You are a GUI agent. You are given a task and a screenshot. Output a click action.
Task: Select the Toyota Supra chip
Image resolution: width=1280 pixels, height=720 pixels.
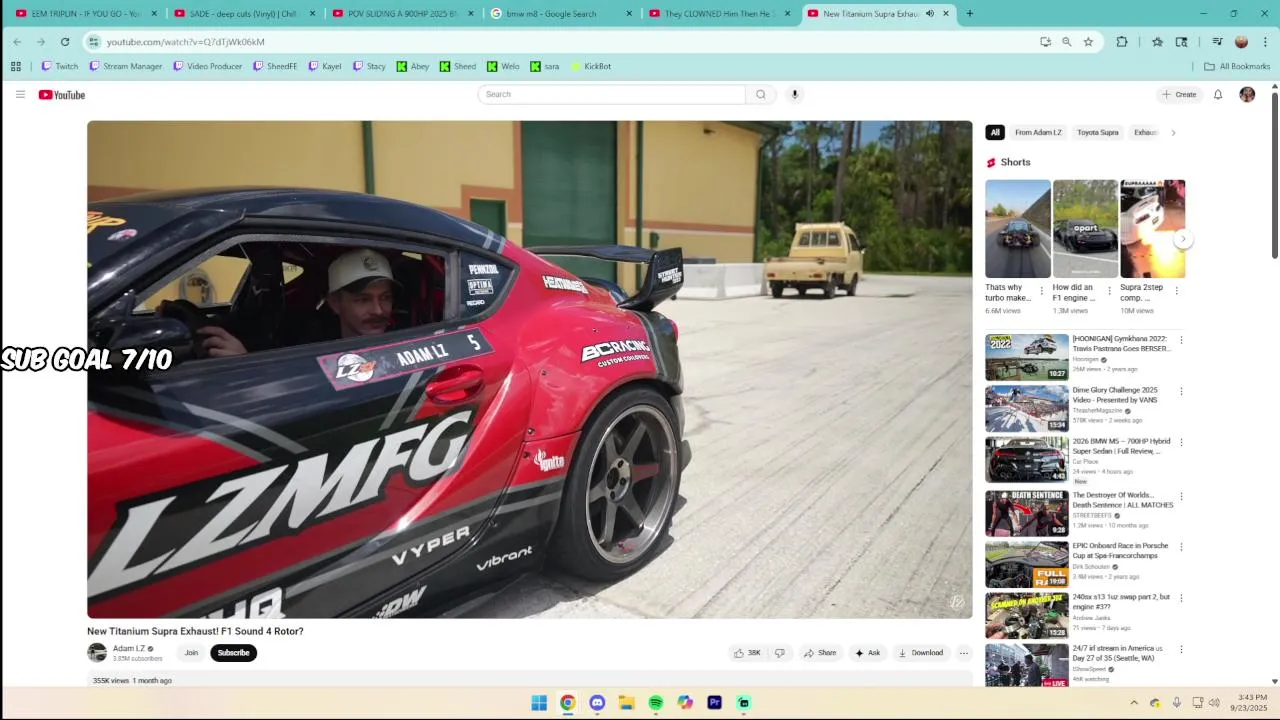click(x=1097, y=132)
